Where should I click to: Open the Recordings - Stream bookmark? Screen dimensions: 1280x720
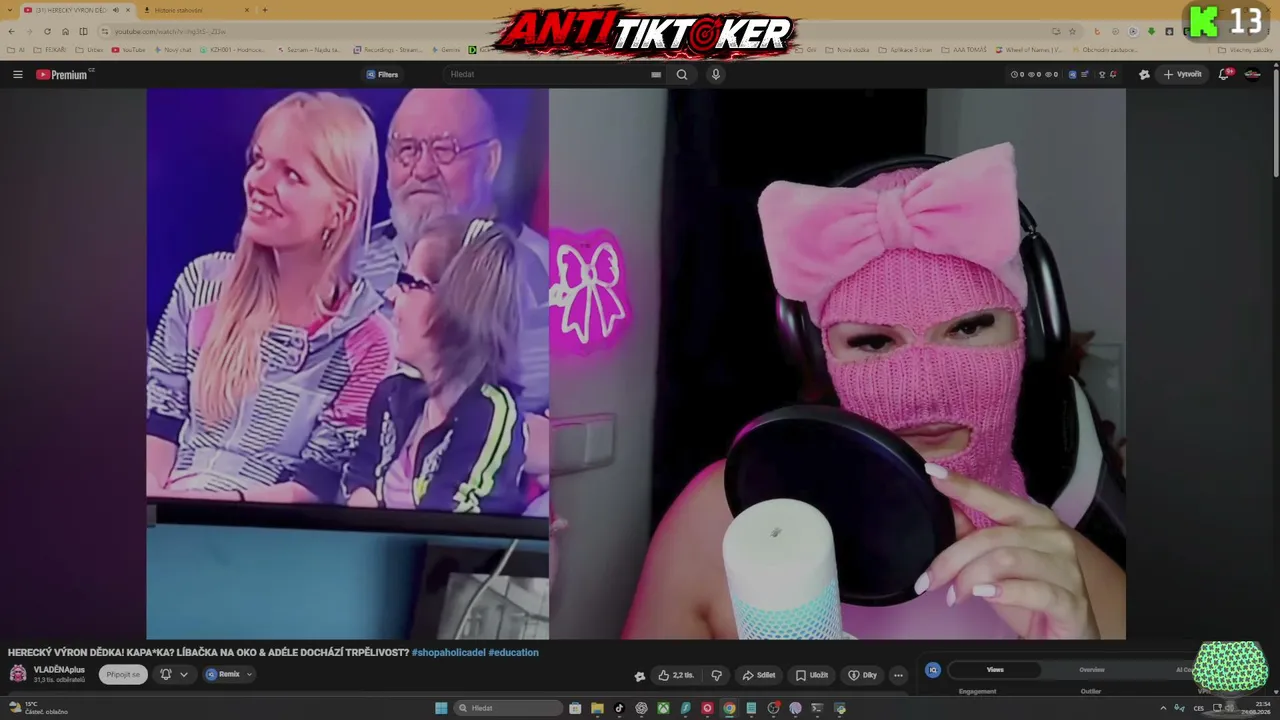[x=387, y=49]
